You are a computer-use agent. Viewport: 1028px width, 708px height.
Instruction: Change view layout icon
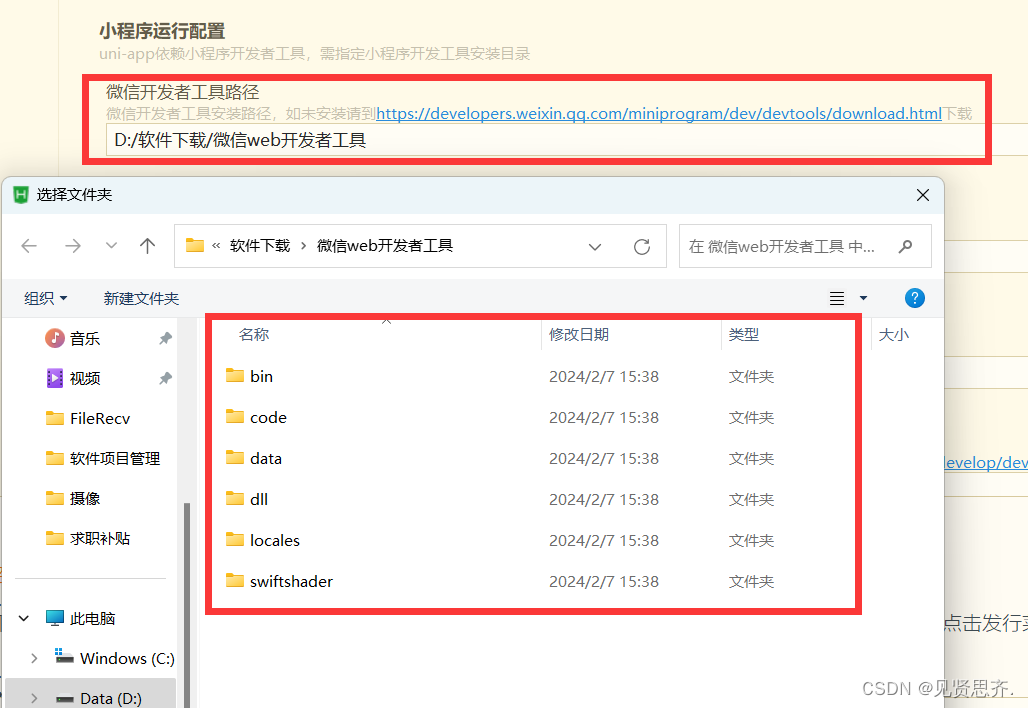[x=837, y=298]
